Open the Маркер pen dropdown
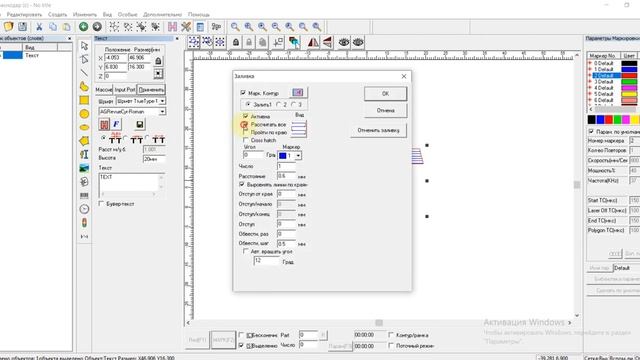The width and height of the screenshot is (640, 360). pyautogui.click(x=298, y=156)
